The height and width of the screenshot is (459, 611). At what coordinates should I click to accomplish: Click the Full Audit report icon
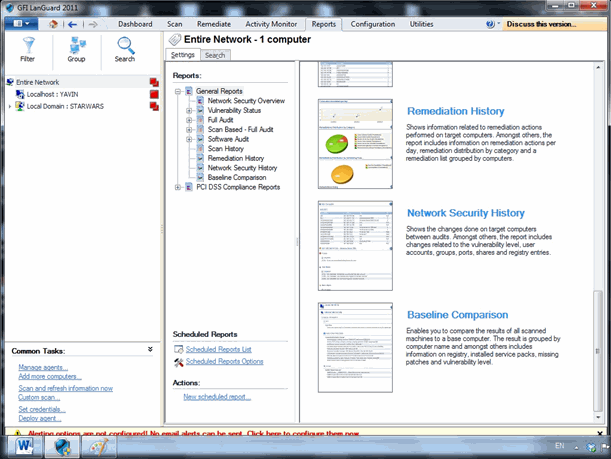[200, 120]
